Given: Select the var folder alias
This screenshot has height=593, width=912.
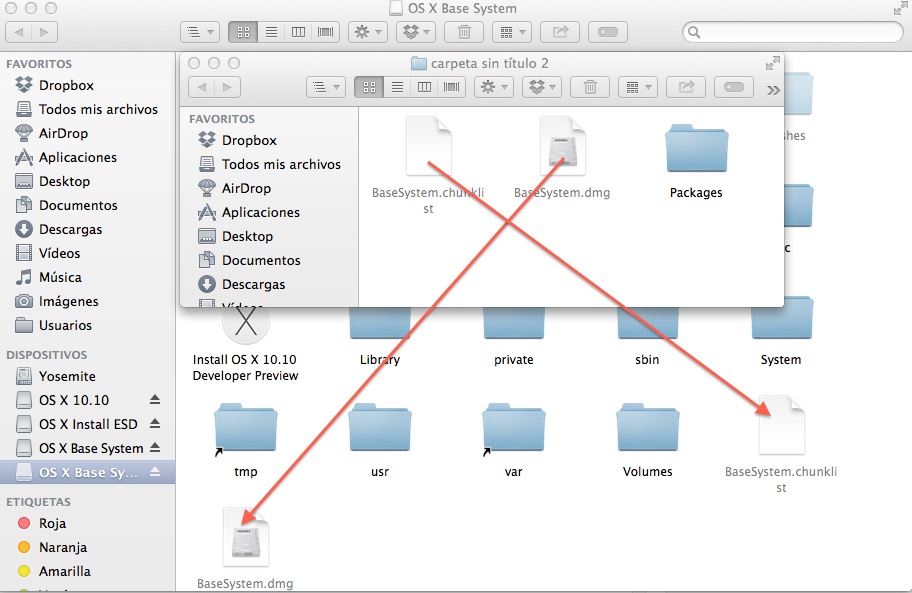Looking at the screenshot, I should pos(514,440).
